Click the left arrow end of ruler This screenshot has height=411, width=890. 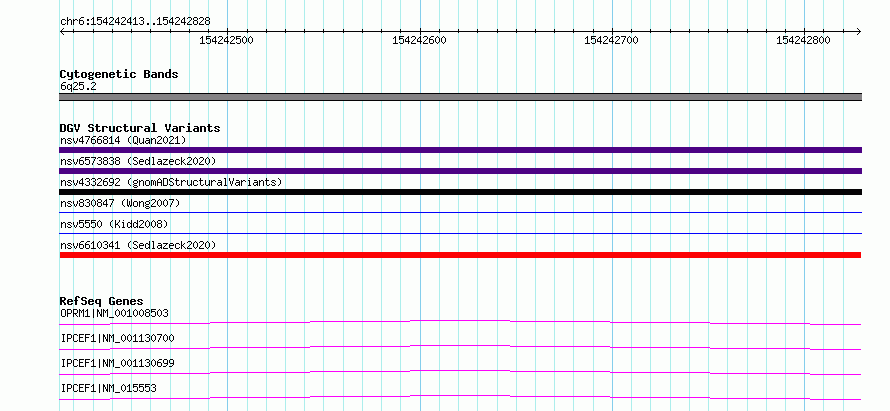click(62, 31)
